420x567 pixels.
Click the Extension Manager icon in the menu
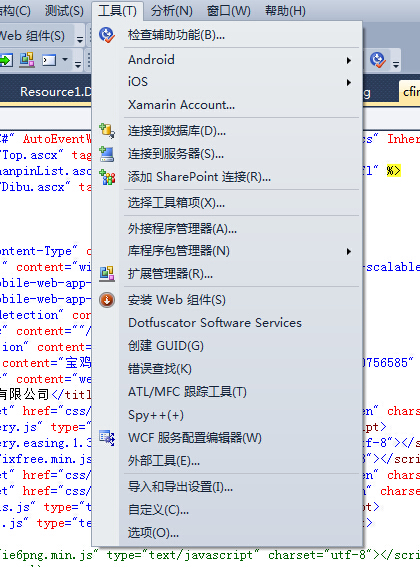pyautogui.click(x=107, y=274)
